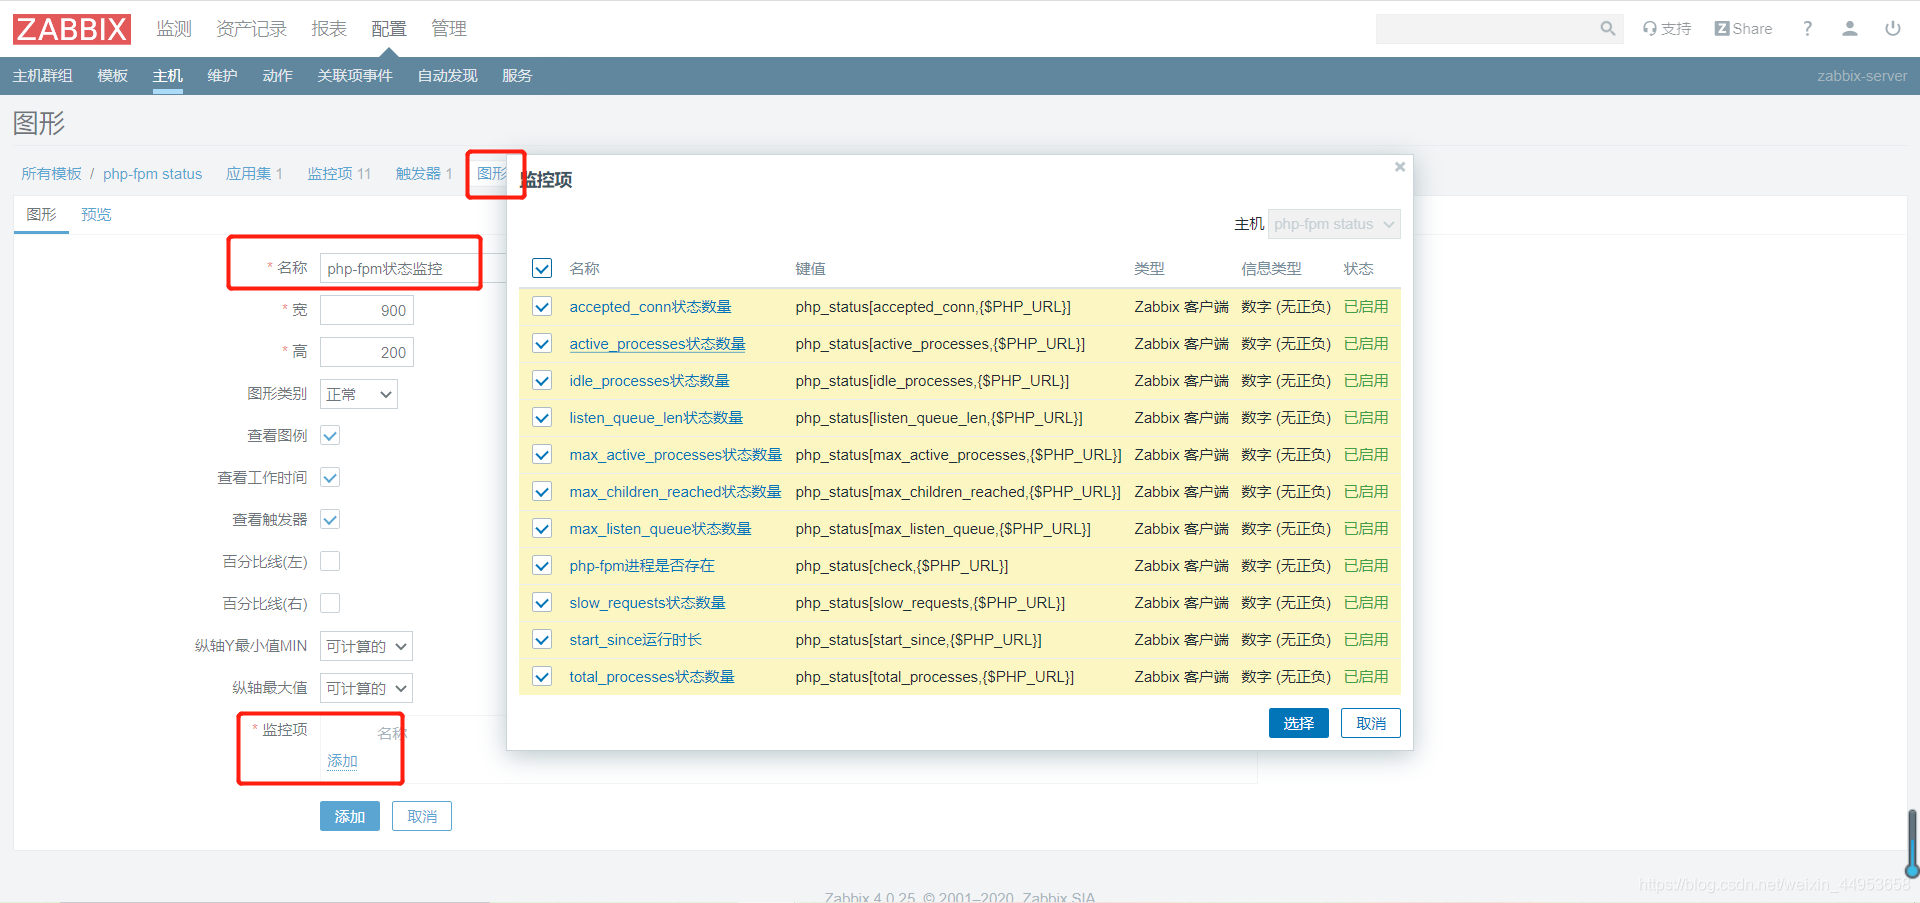1920x903 pixels.
Task: Click the 选择 button in popup
Action: coord(1299,723)
